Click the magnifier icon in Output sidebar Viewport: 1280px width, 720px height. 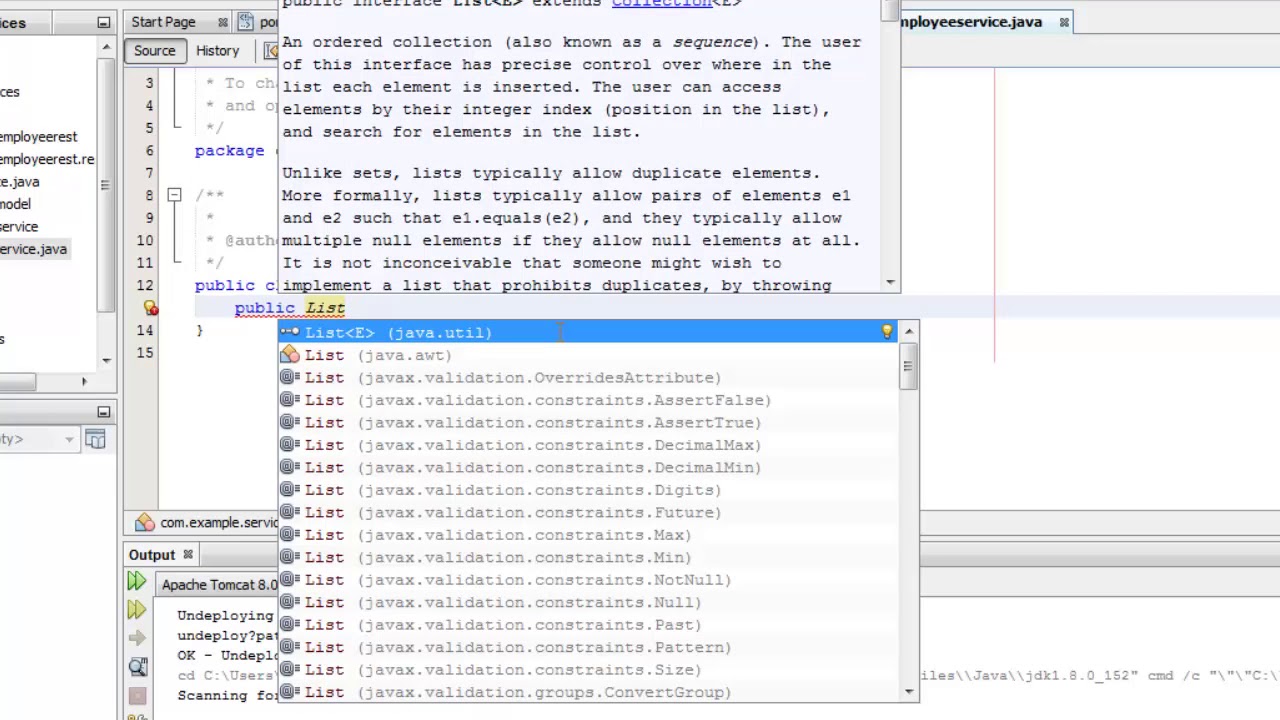tap(137, 666)
